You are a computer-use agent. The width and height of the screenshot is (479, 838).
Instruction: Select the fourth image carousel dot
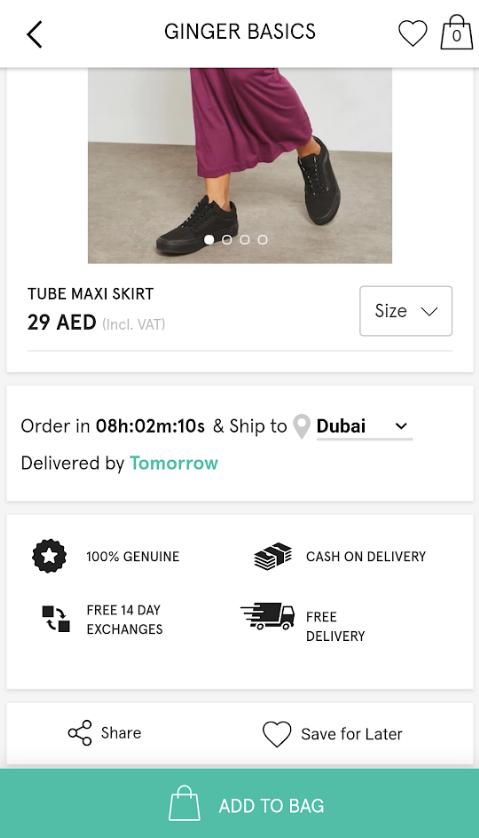262,239
